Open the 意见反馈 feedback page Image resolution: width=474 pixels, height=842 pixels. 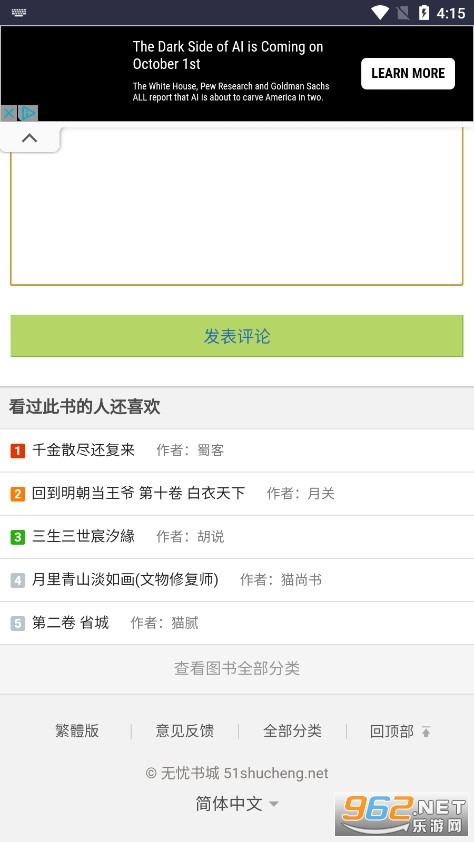click(x=185, y=731)
